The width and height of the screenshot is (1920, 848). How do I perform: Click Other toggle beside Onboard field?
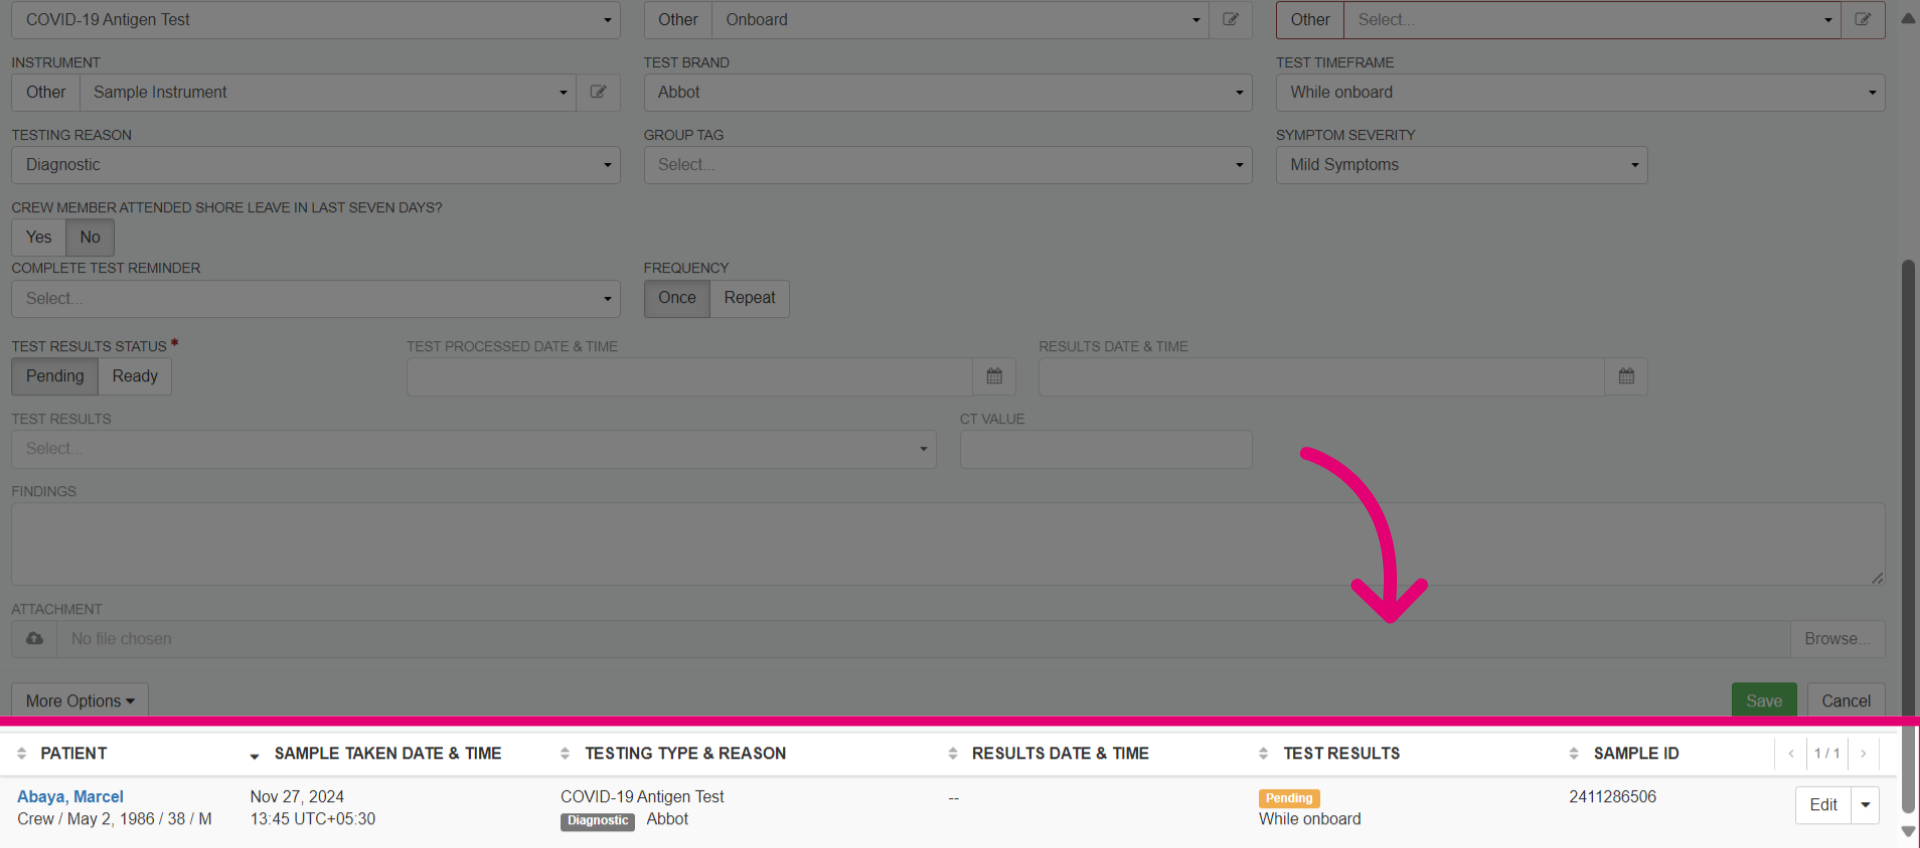pos(678,20)
